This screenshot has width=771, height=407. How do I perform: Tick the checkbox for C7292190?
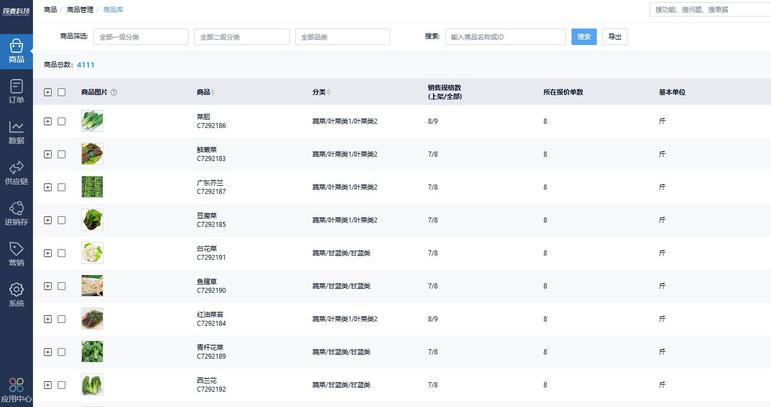click(x=61, y=286)
